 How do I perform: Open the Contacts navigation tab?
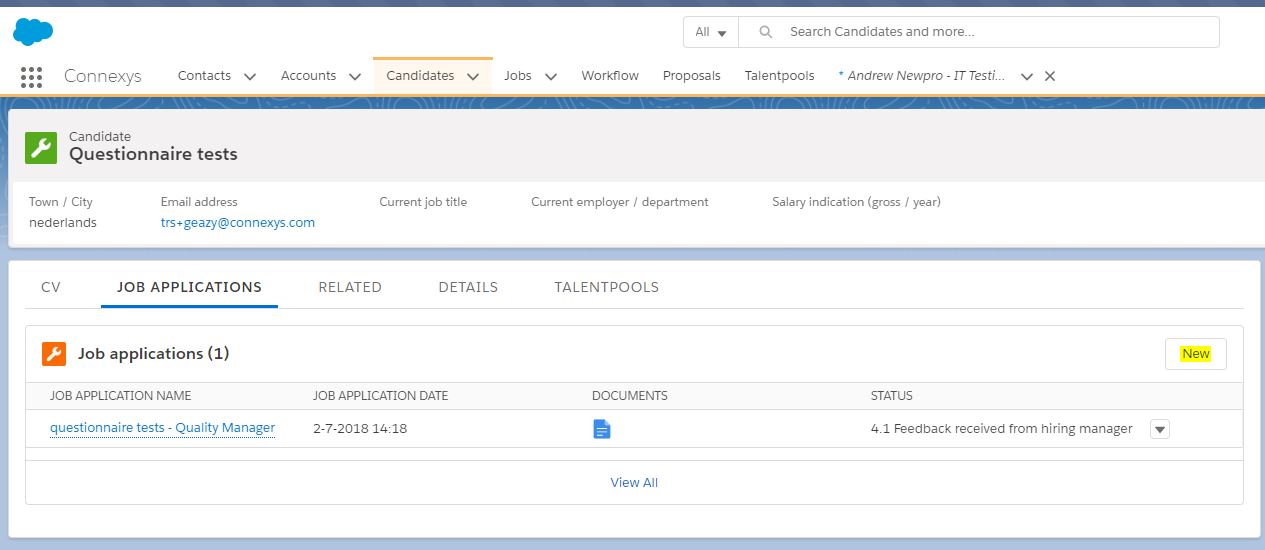[204, 76]
